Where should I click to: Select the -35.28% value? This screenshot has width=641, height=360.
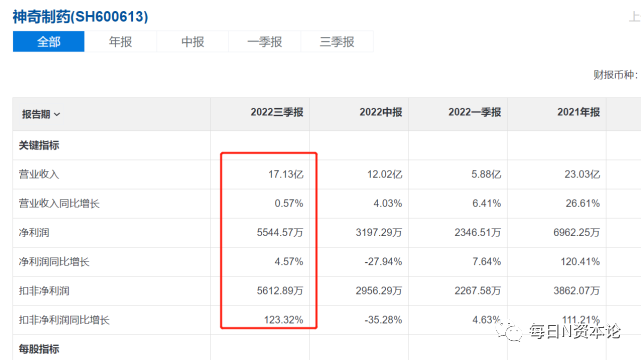coord(383,320)
